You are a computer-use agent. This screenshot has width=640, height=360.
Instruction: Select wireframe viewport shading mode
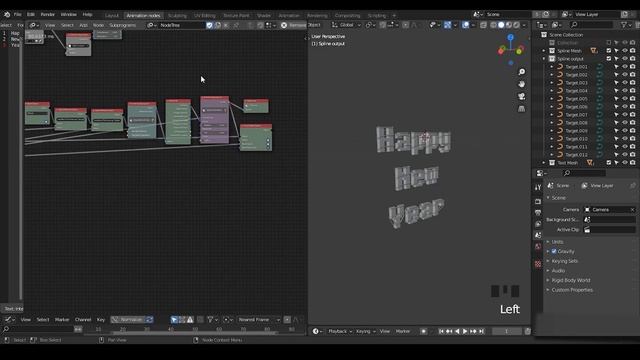pos(493,25)
